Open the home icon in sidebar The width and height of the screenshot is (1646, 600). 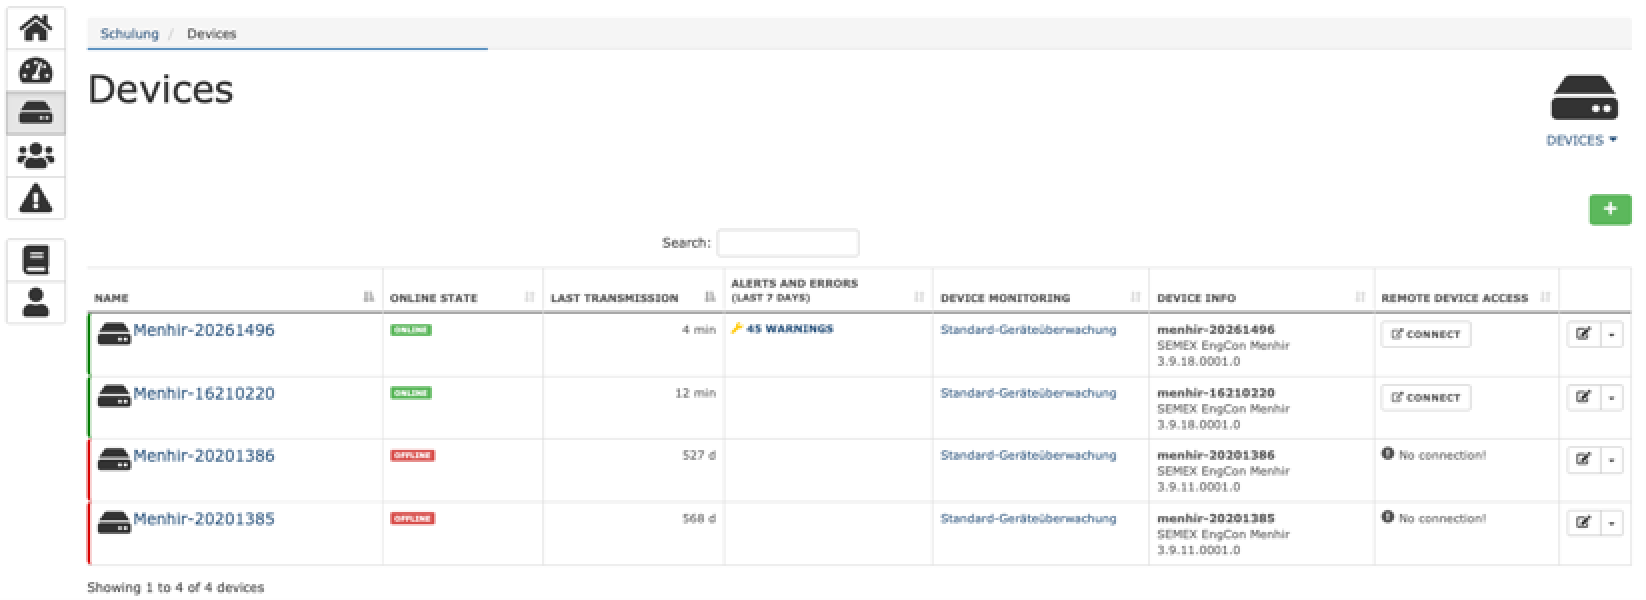[36, 28]
